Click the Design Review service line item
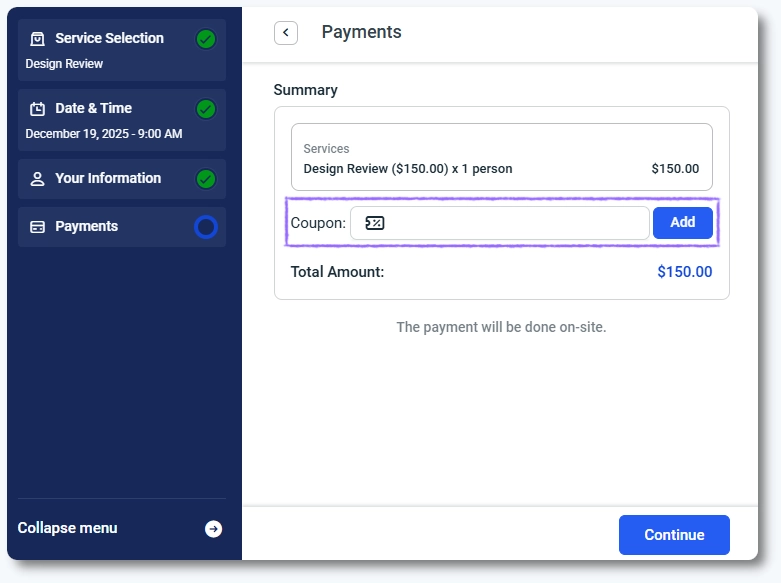This screenshot has width=781, height=583. point(407,169)
